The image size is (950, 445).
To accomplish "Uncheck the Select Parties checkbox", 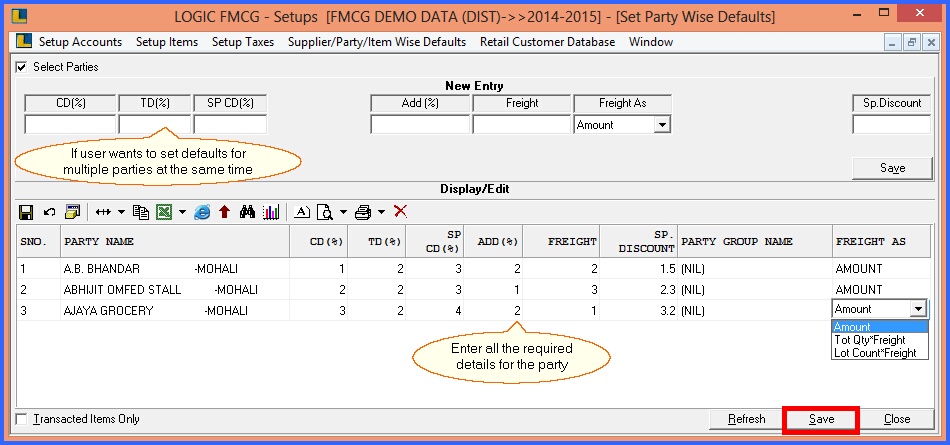I will pos(22,67).
